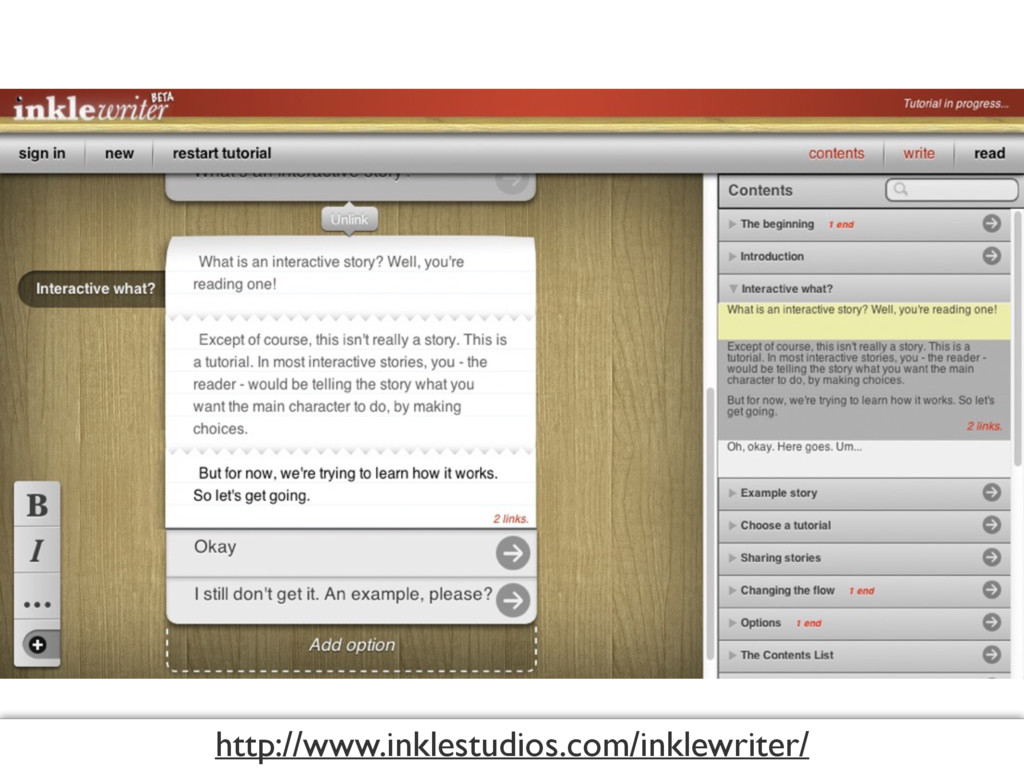Screen dimensions: 1024x768
Task: Expand the Options section triangle
Action: pos(732,623)
